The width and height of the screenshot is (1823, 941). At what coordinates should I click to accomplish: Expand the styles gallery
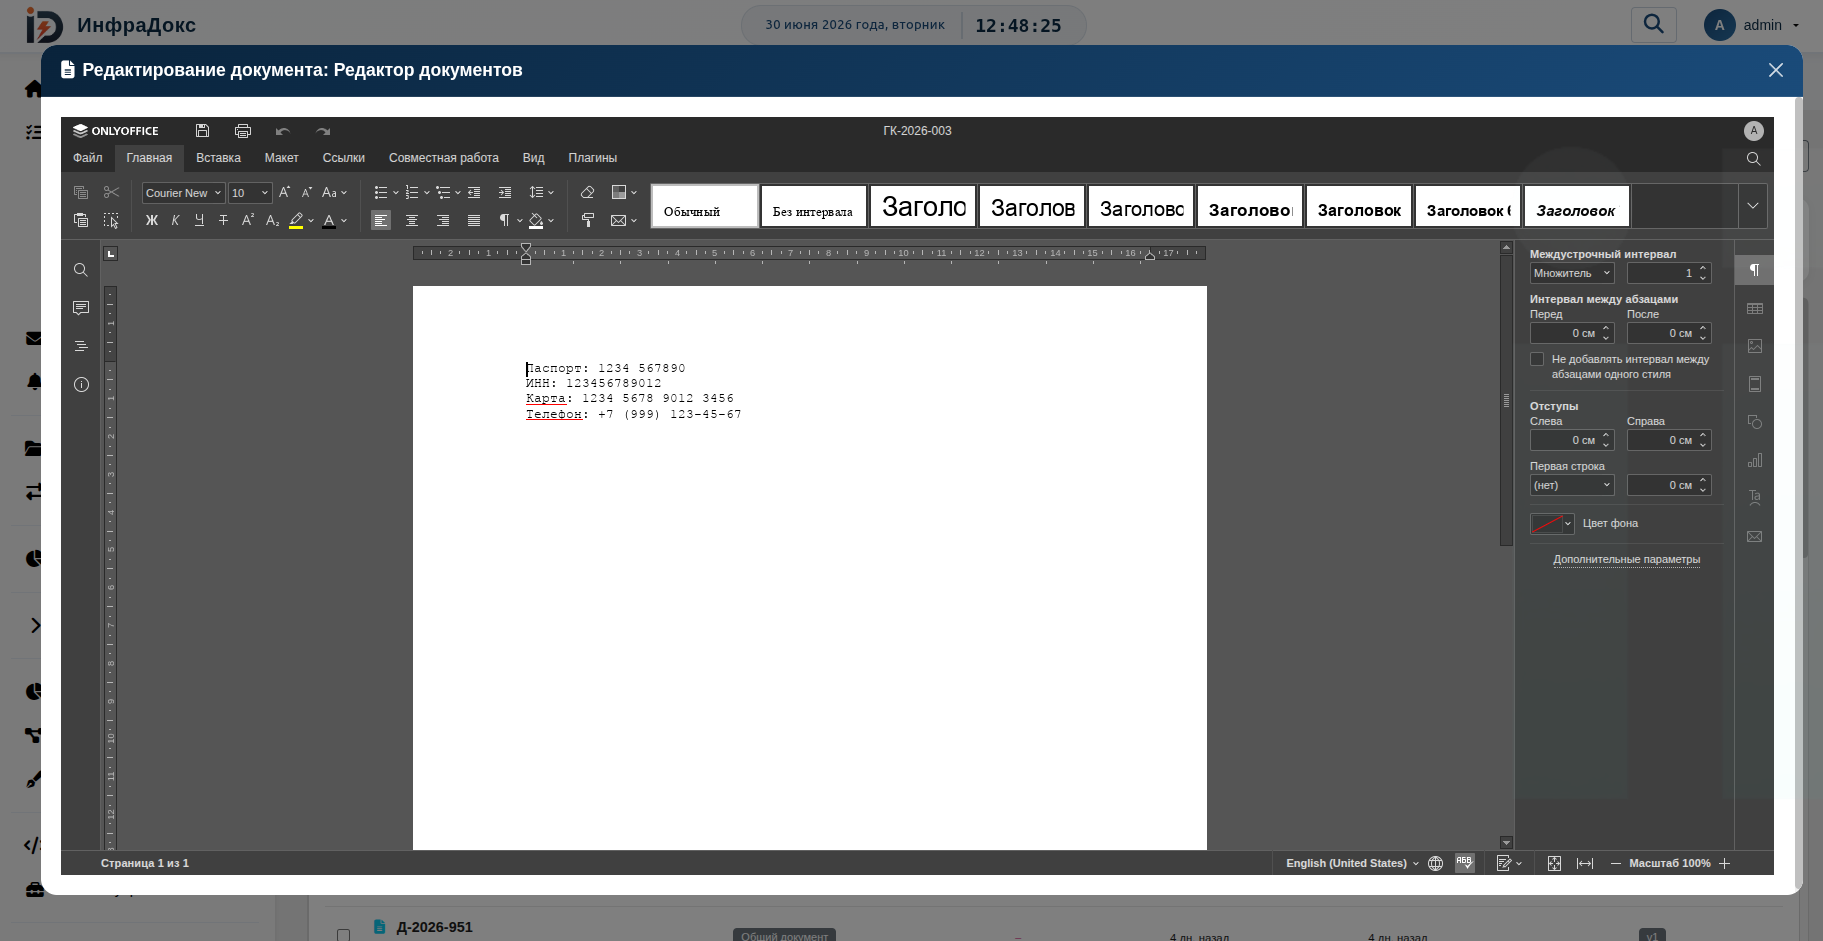(x=1752, y=206)
